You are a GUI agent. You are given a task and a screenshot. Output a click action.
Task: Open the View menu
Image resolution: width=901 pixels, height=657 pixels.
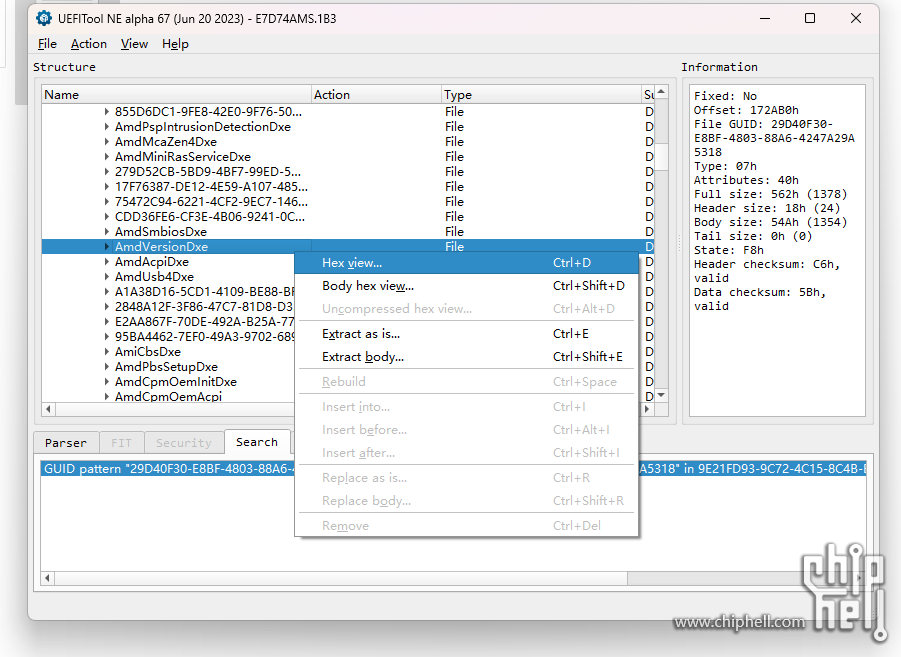coord(134,44)
